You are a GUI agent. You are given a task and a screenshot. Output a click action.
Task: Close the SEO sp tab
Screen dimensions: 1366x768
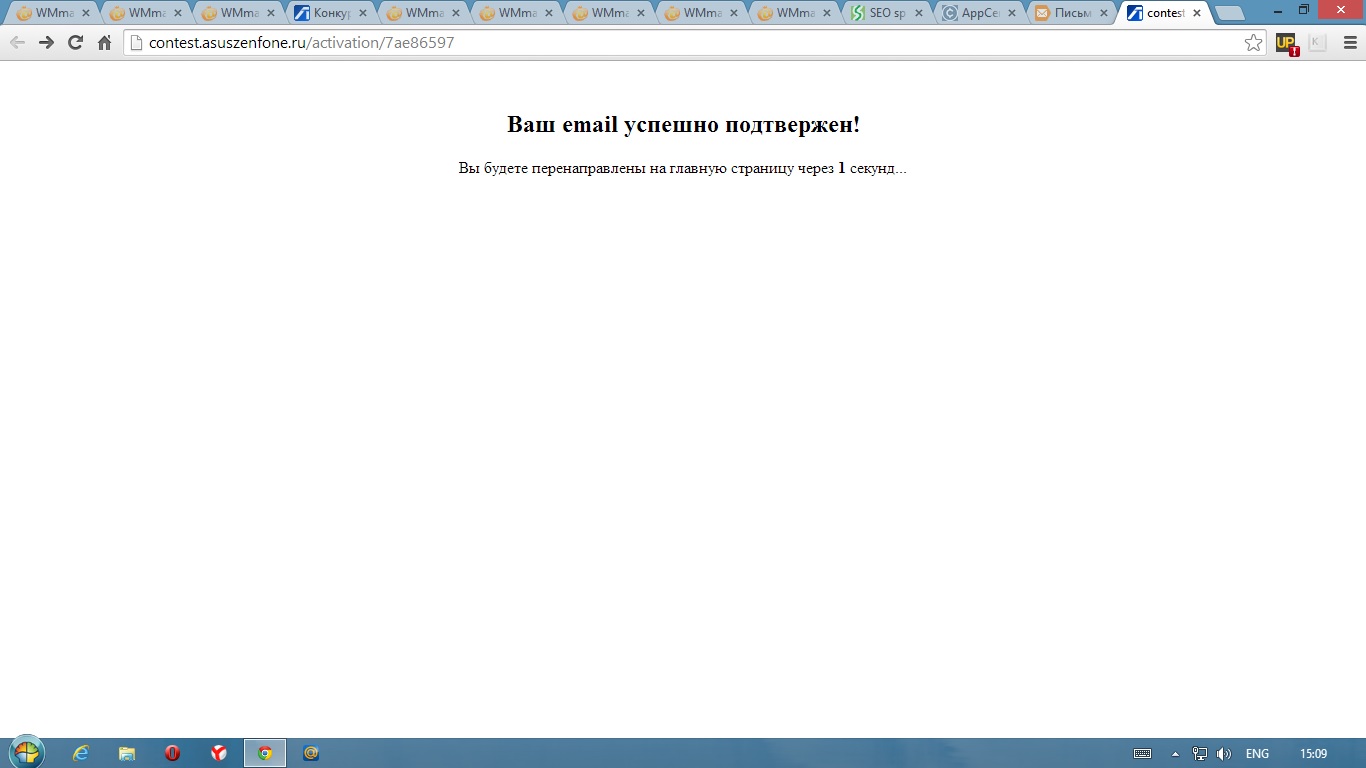coord(919,14)
